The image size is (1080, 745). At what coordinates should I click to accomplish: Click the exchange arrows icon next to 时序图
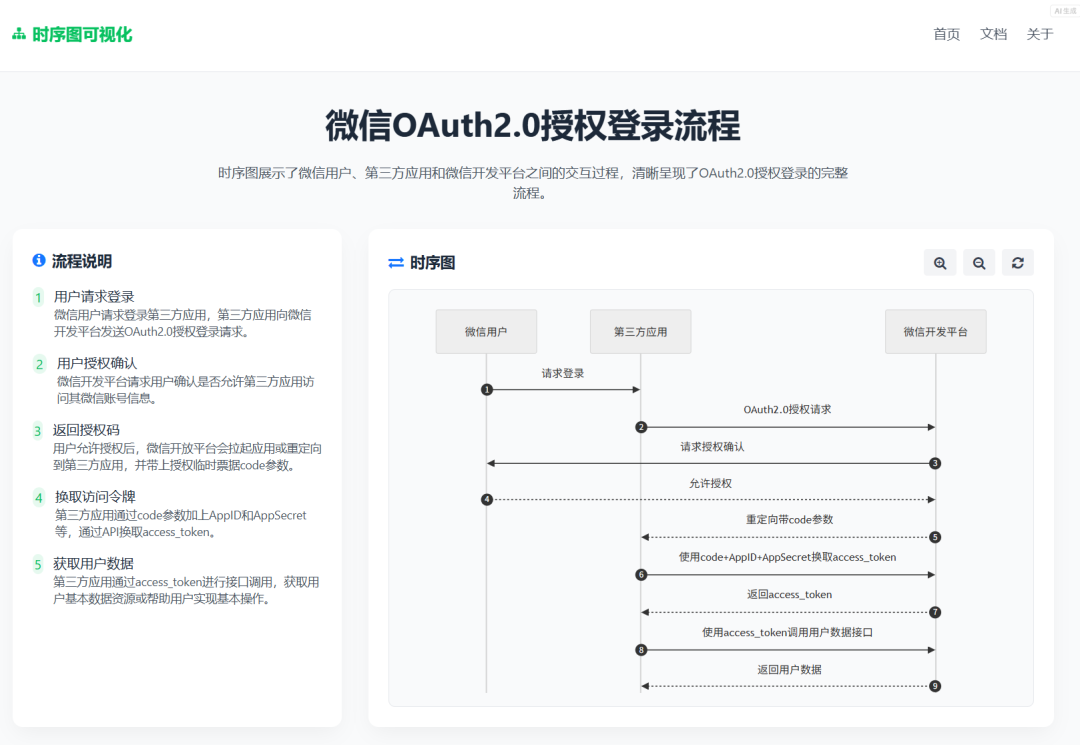click(x=395, y=262)
